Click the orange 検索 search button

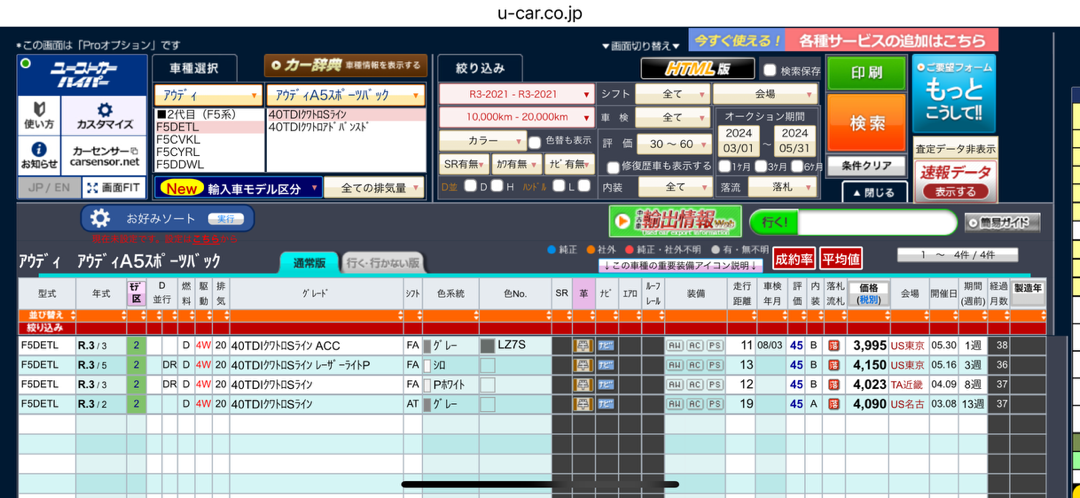(866, 123)
